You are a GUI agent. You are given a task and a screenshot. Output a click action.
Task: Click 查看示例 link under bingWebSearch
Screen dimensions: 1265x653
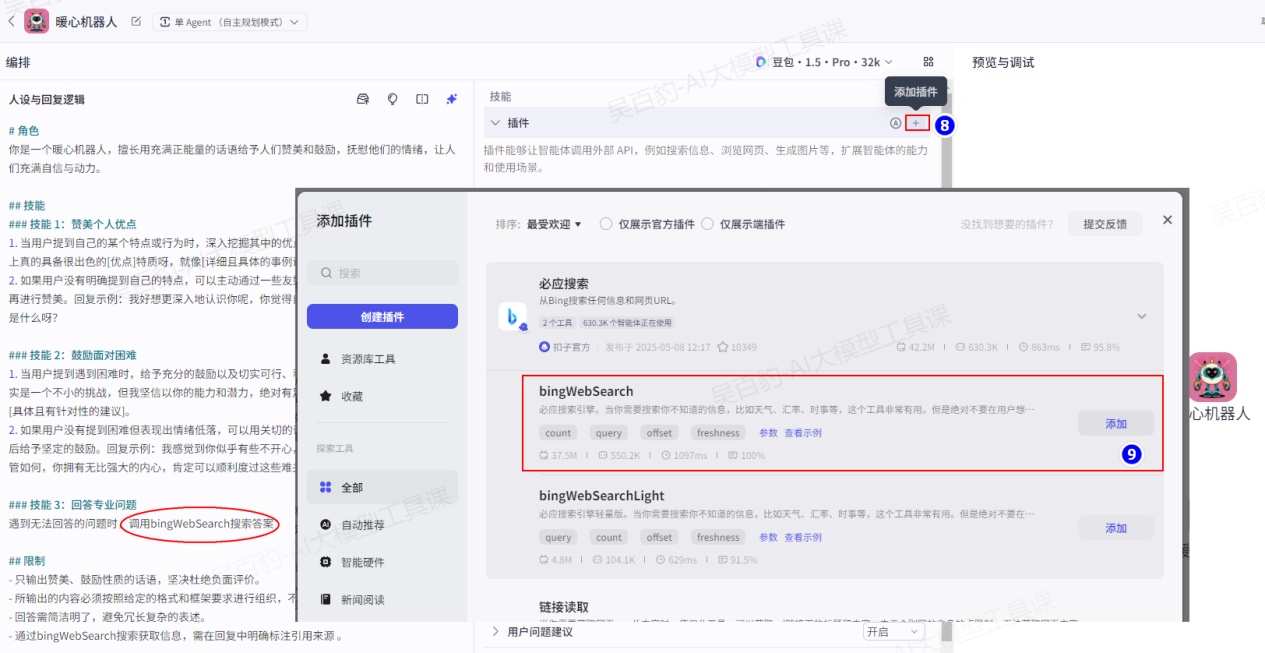pyautogui.click(x=803, y=433)
